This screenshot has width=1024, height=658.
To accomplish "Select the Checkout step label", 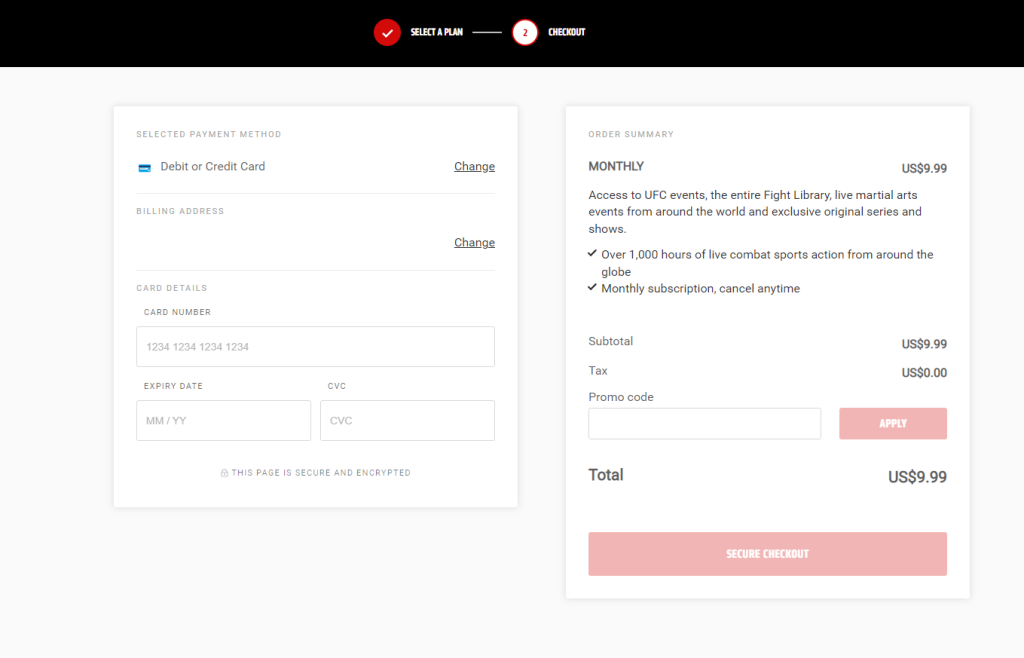I will click(567, 32).
